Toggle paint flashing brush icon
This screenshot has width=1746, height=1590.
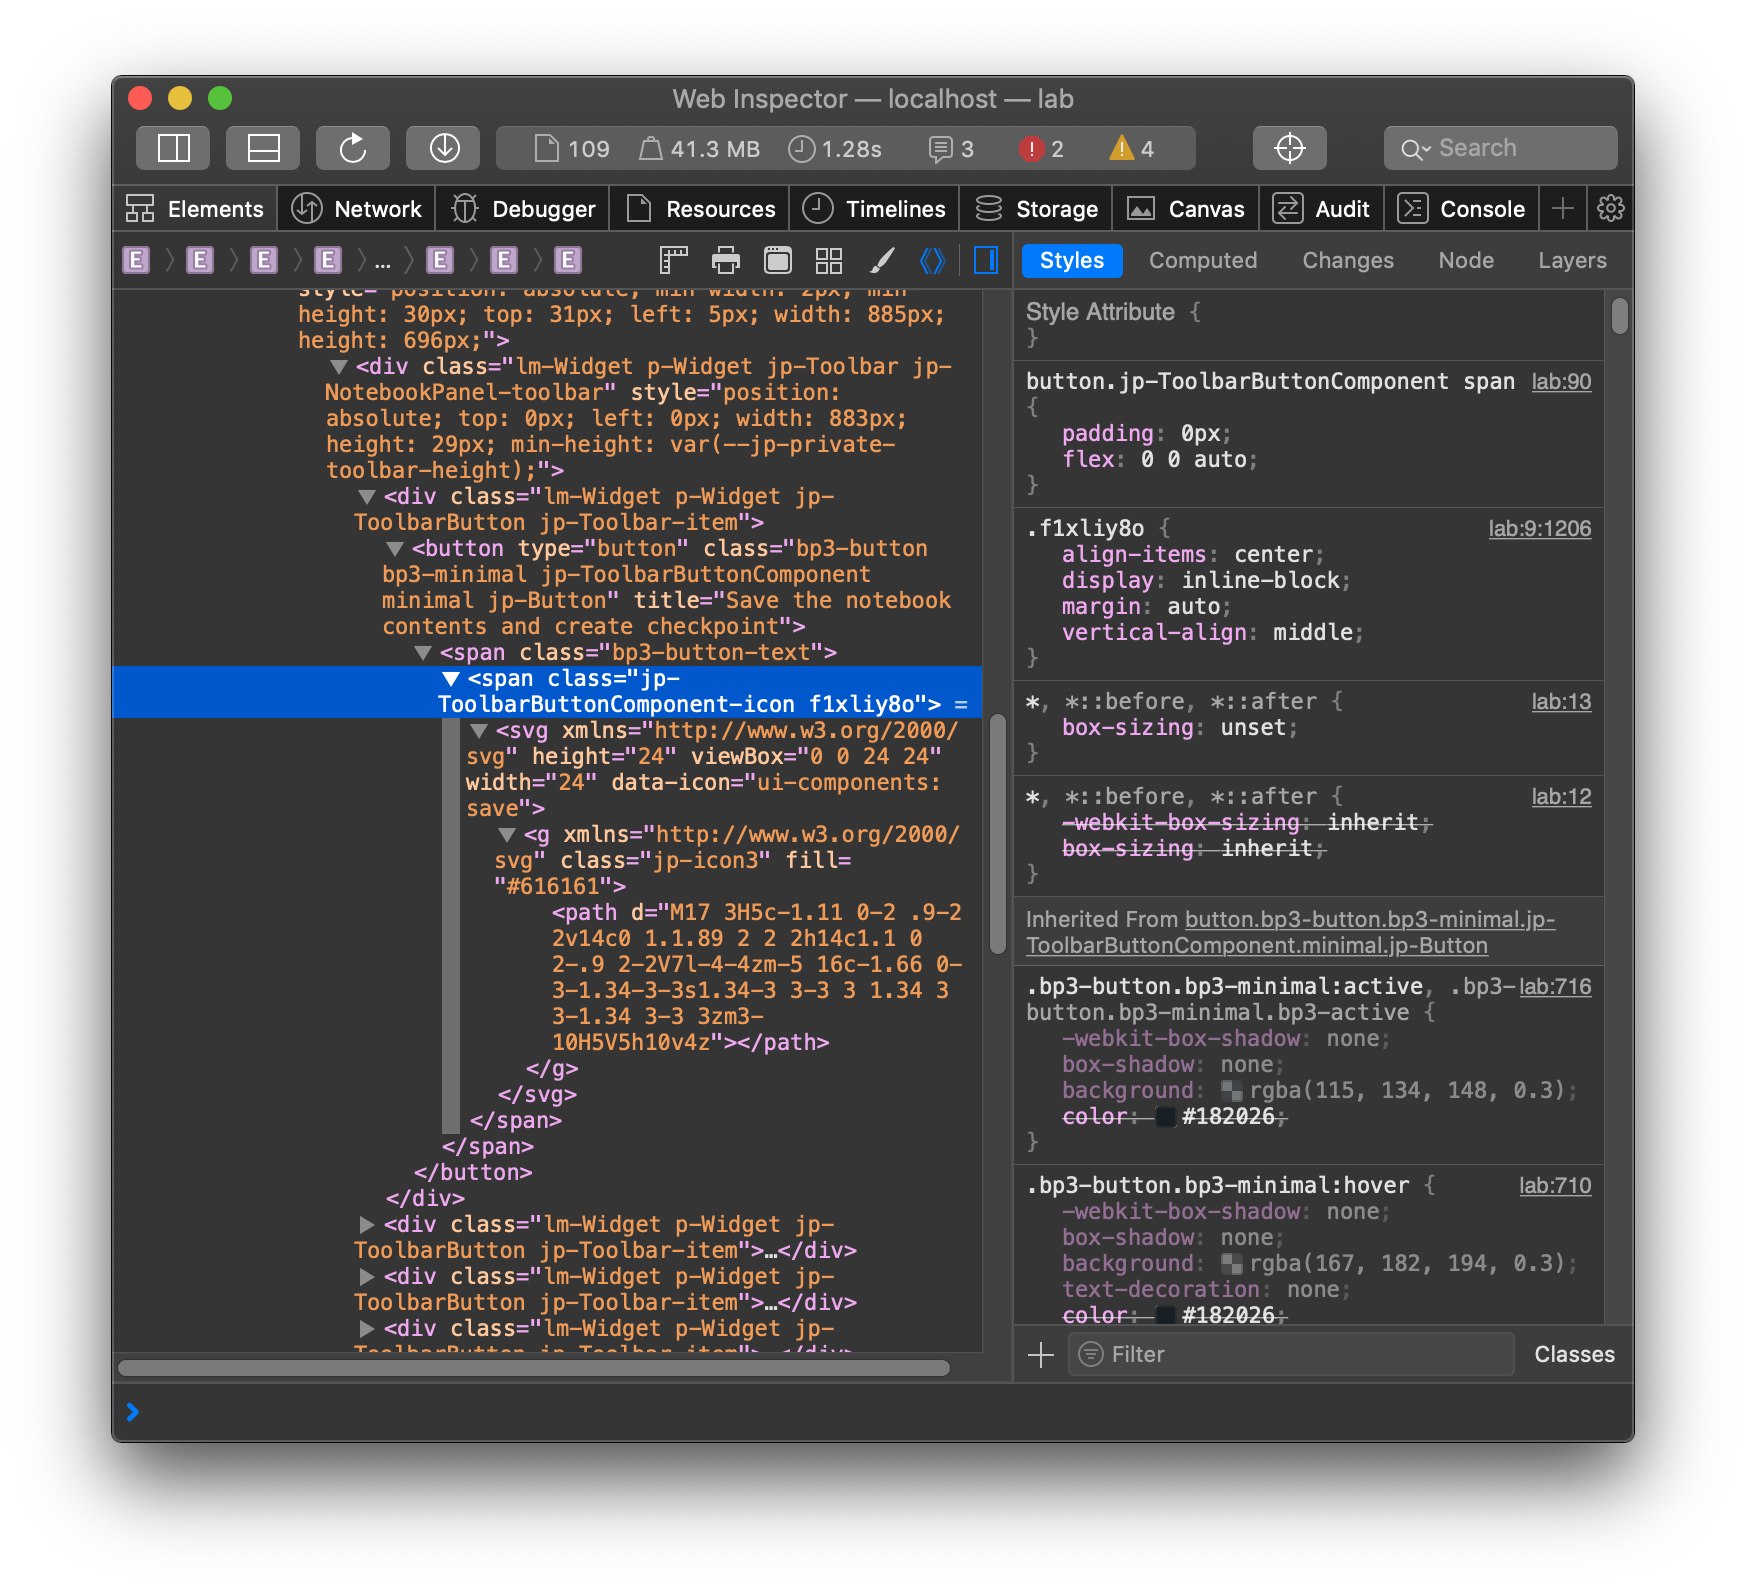[881, 261]
